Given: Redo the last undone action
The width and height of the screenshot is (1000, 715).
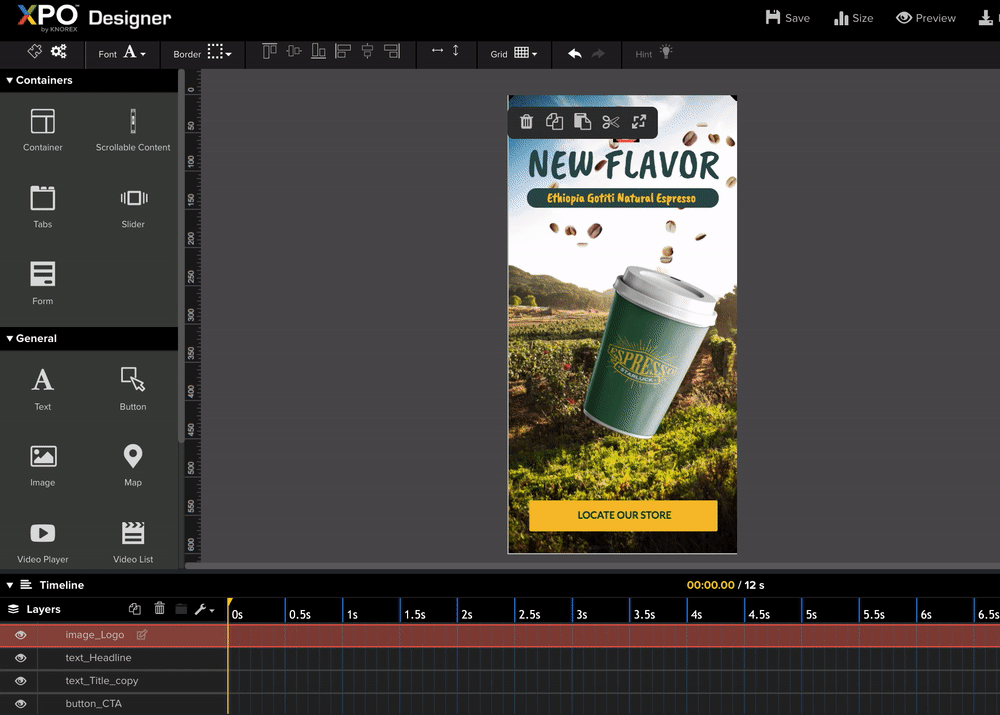Looking at the screenshot, I should (x=598, y=54).
